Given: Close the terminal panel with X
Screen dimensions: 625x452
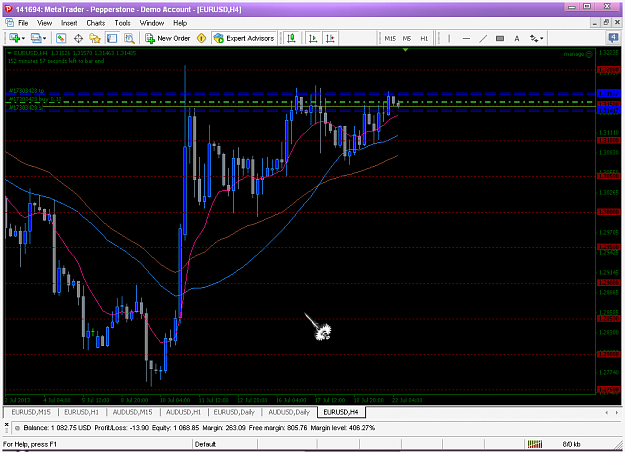Looking at the screenshot, I should point(6,424).
